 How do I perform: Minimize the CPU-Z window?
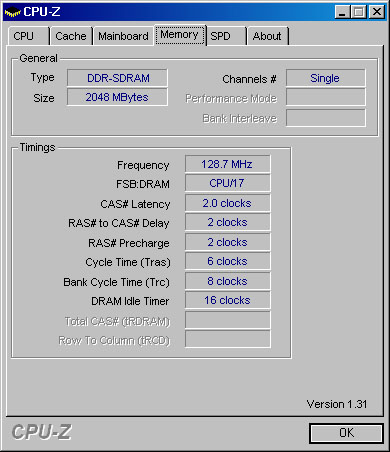click(x=342, y=12)
